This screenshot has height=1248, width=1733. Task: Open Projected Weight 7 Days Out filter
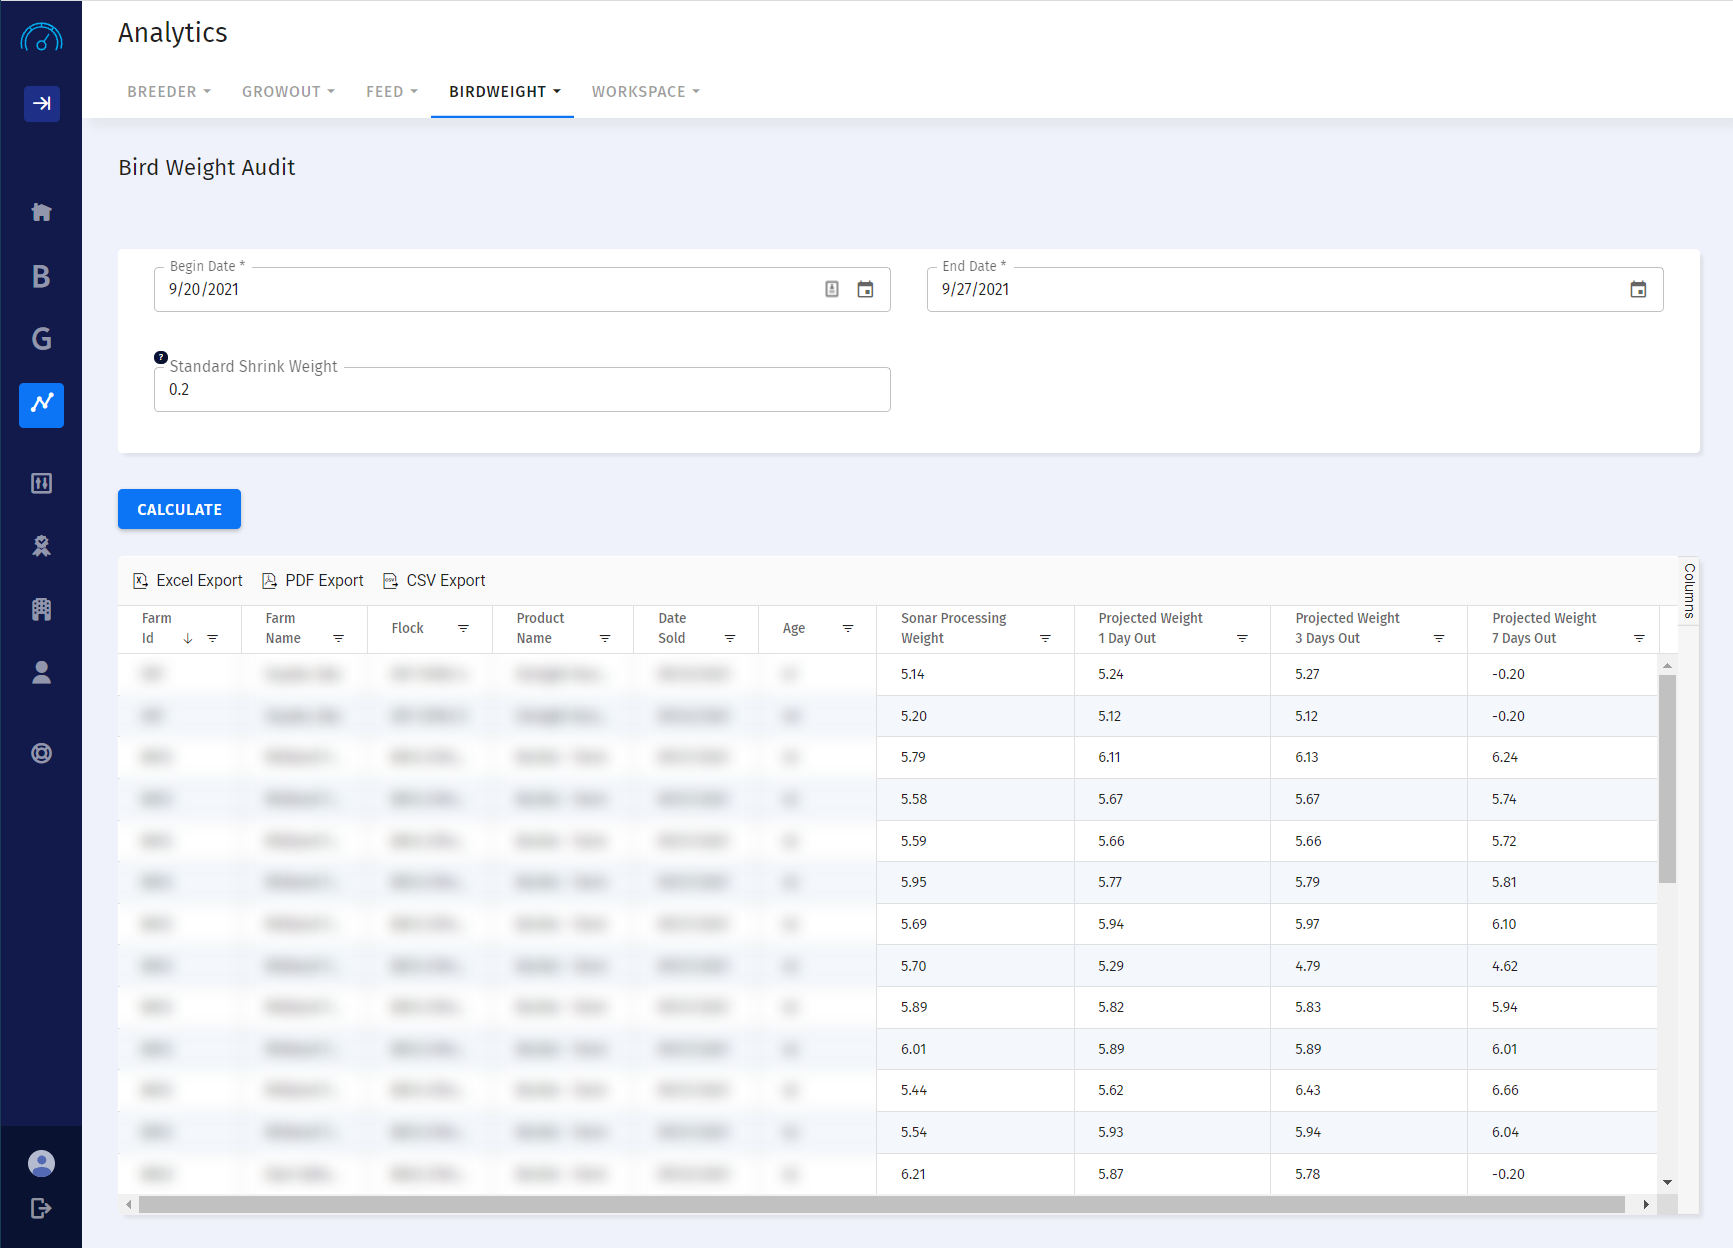point(1639,638)
